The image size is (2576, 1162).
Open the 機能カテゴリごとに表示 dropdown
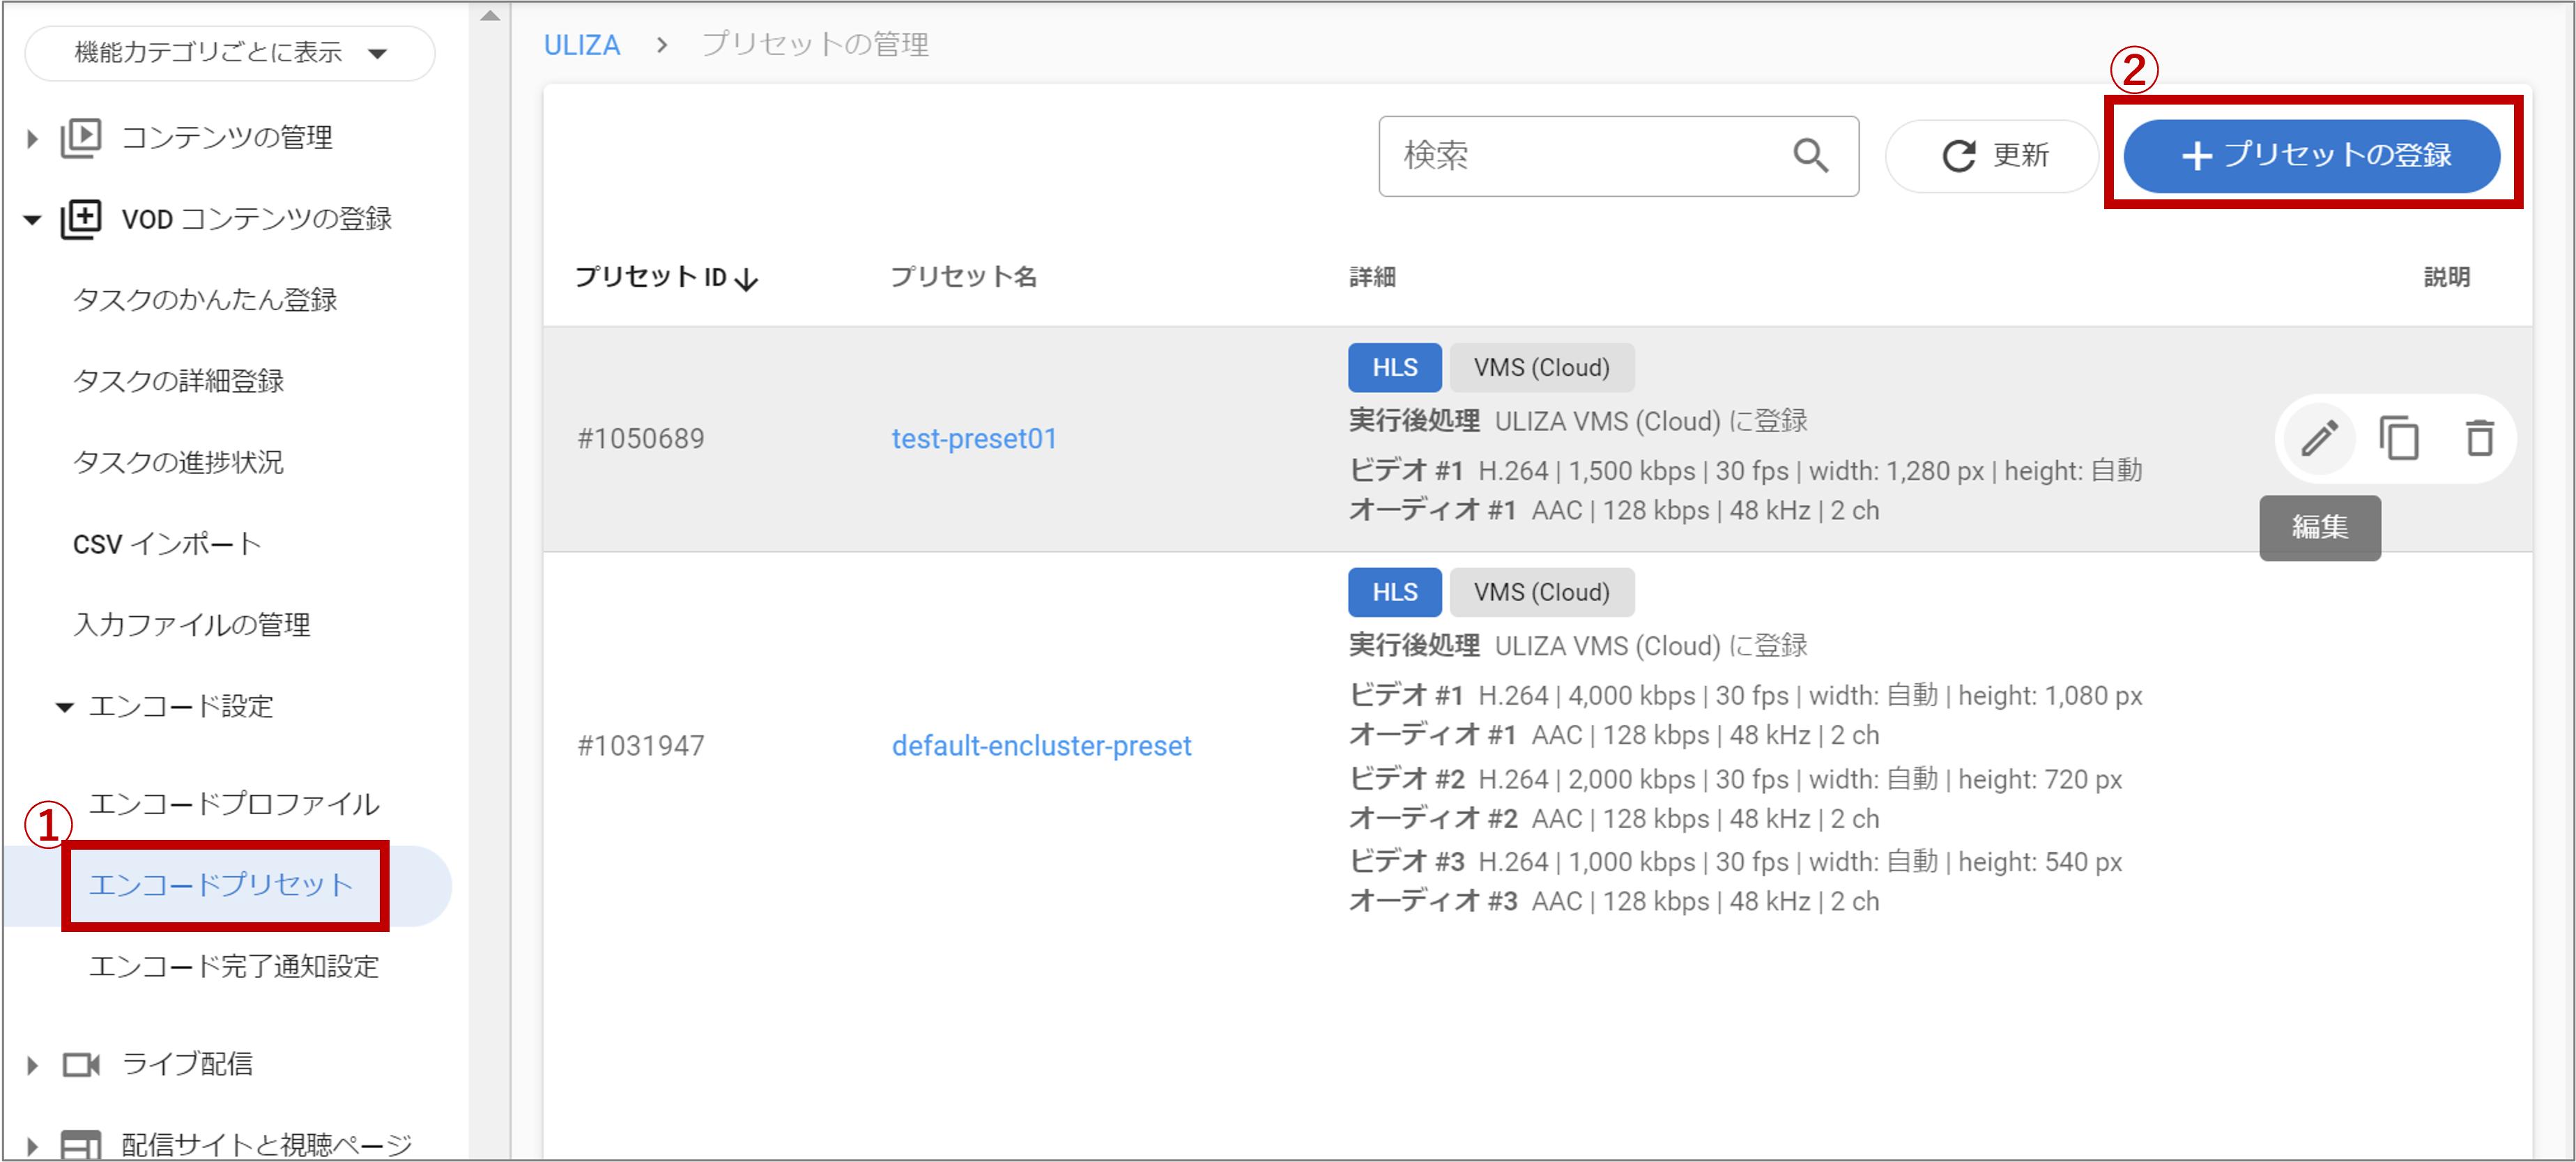click(229, 53)
